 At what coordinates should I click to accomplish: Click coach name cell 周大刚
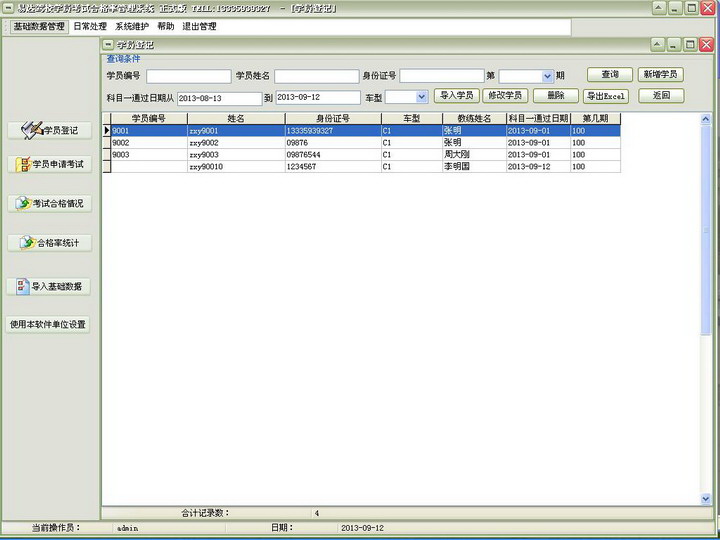[474, 155]
